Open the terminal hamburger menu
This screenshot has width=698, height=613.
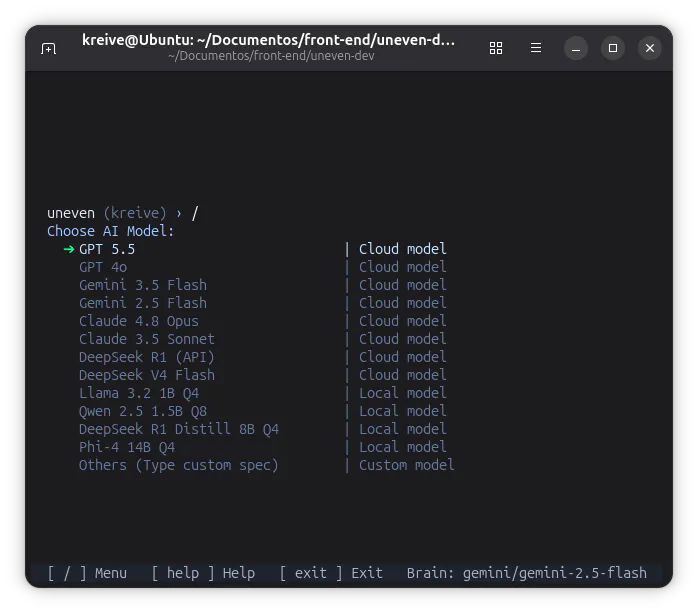tap(536, 48)
